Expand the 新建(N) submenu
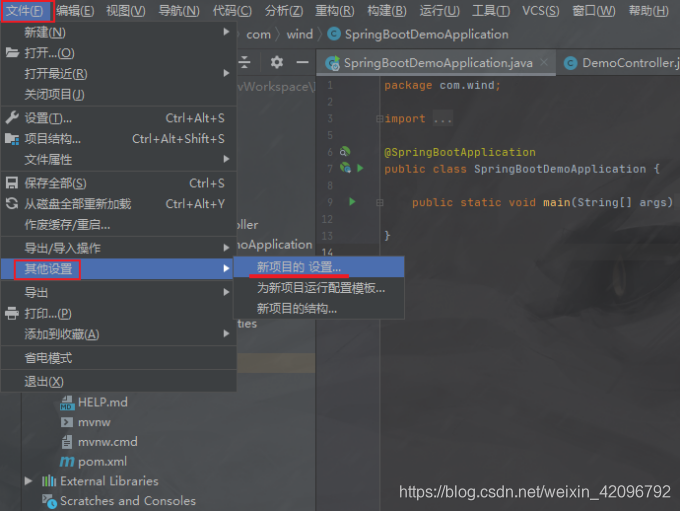Screen dimensions: 681x511 point(119,32)
